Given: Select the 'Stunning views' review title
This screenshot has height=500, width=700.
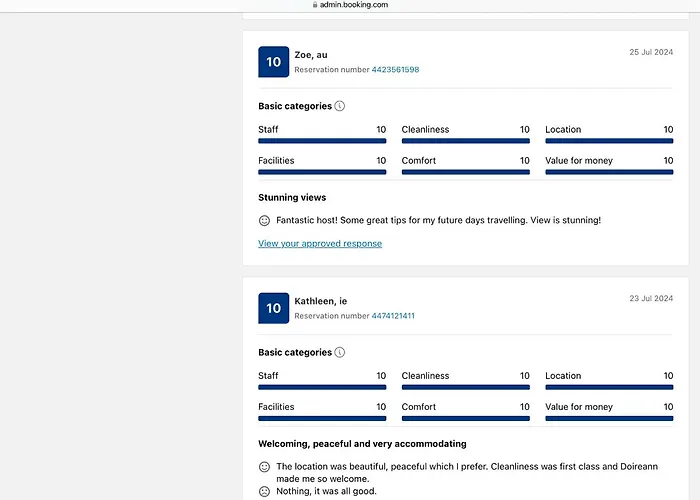Looking at the screenshot, I should (x=292, y=198).
